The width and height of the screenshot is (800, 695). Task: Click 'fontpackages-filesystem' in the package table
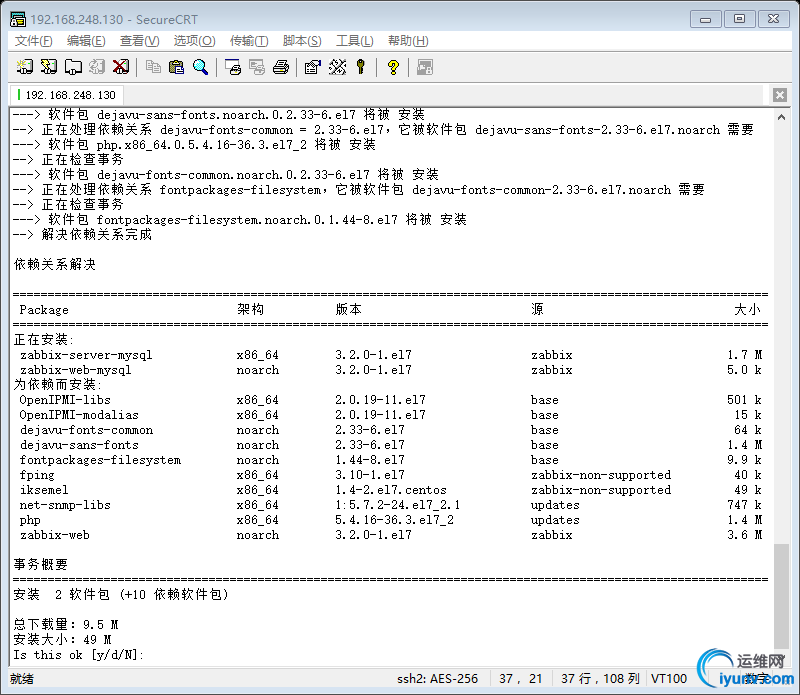click(x=100, y=460)
